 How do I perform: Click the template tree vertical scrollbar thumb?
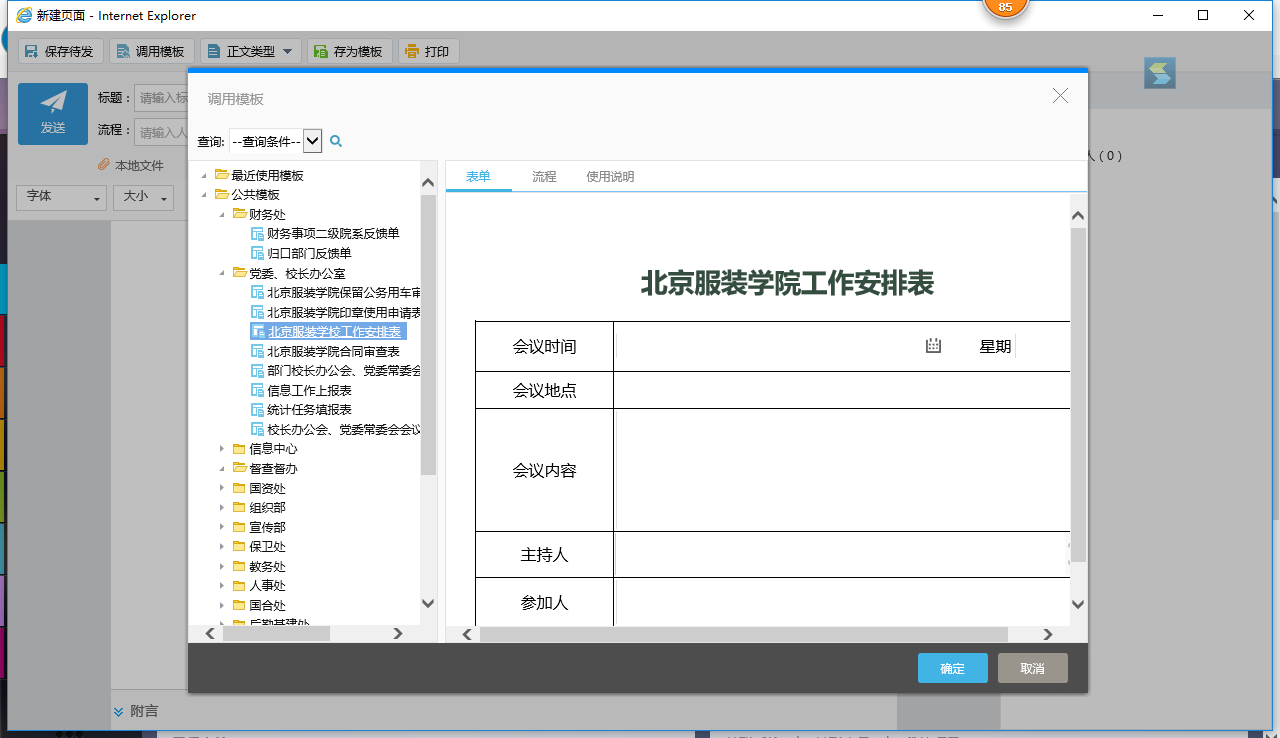tap(428, 335)
